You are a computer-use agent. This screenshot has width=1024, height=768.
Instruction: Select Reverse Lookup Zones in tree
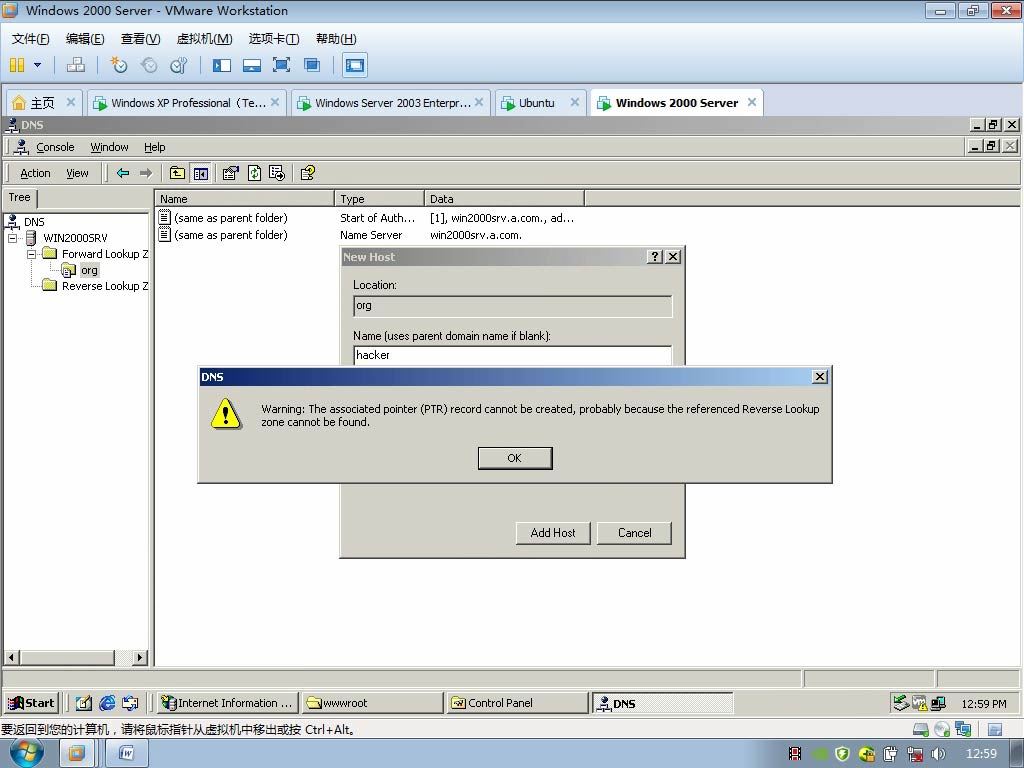coord(104,286)
